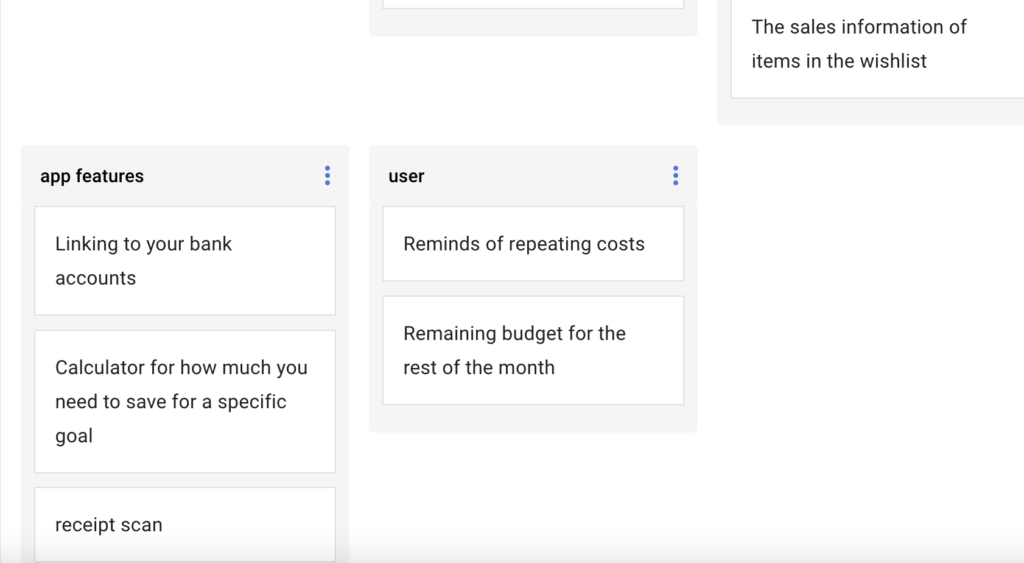The height and width of the screenshot is (563, 1024).
Task: Select the wishlist sales information card
Action: point(875,45)
